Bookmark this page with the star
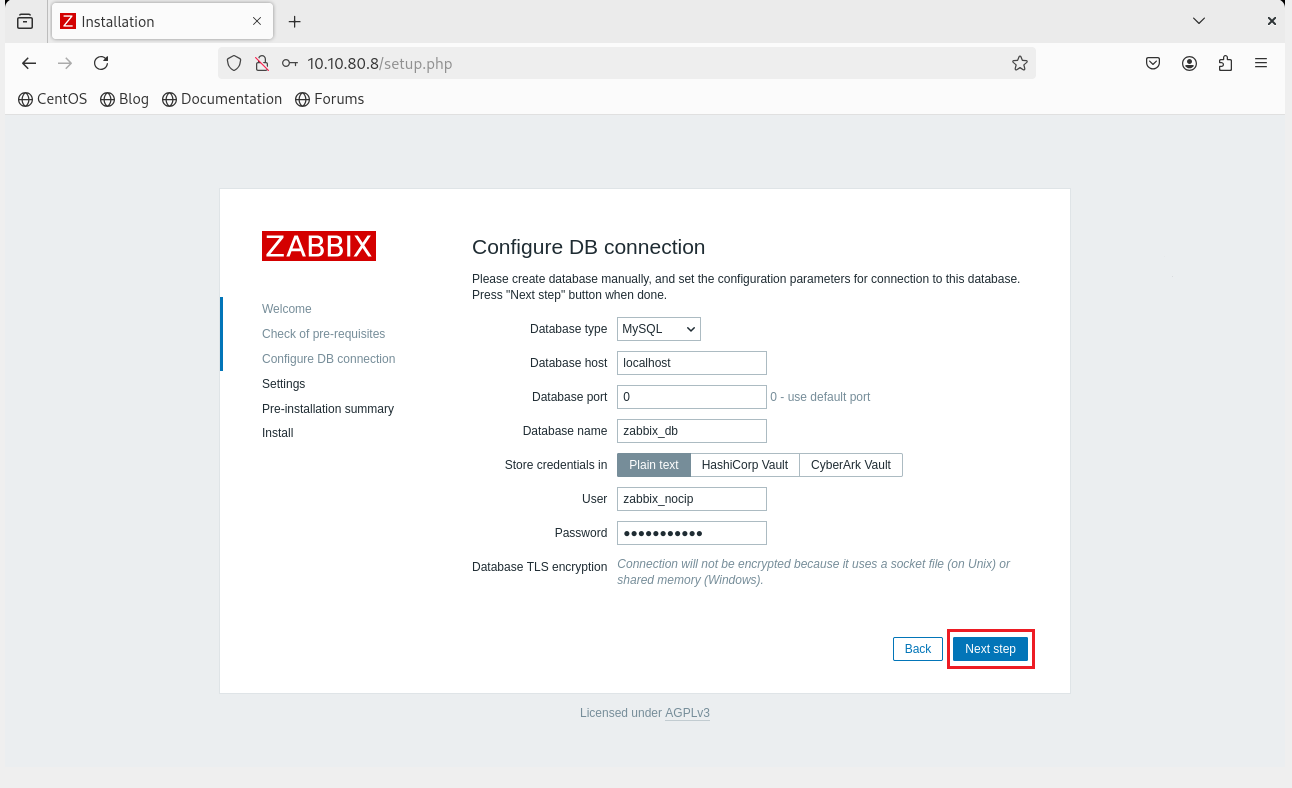 (x=1020, y=63)
